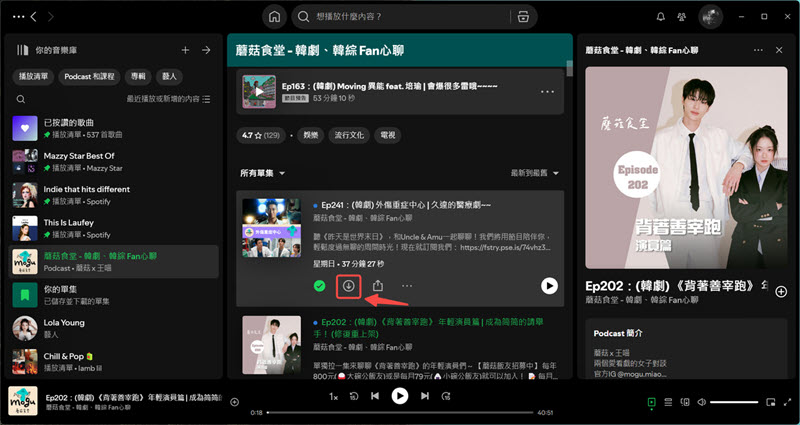This screenshot has width=800, height=425.
Task: Play the Ep163 trailer thumbnail
Action: (x=259, y=92)
